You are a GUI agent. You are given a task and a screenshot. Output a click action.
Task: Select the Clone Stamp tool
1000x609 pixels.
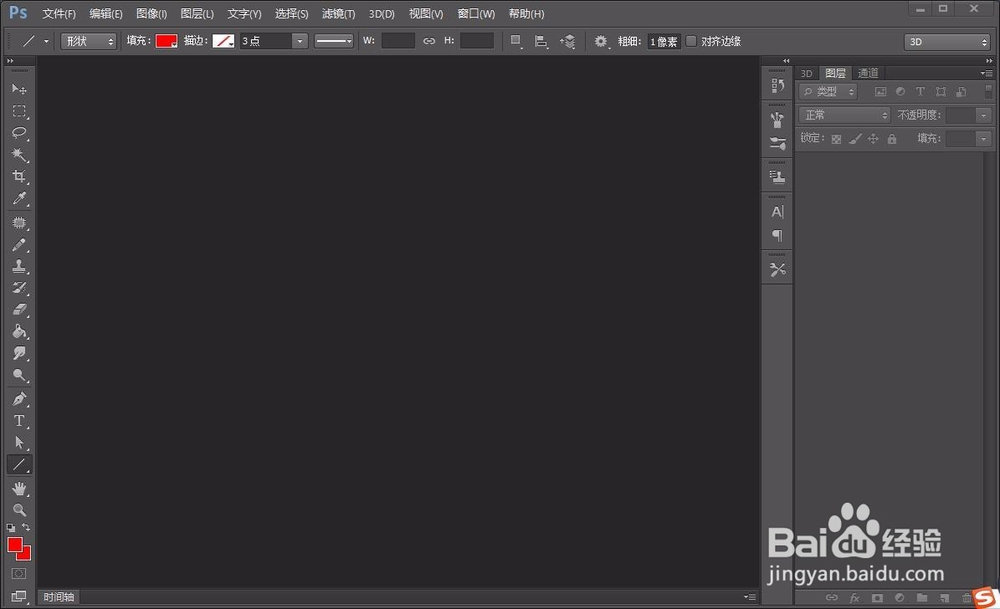coord(19,266)
